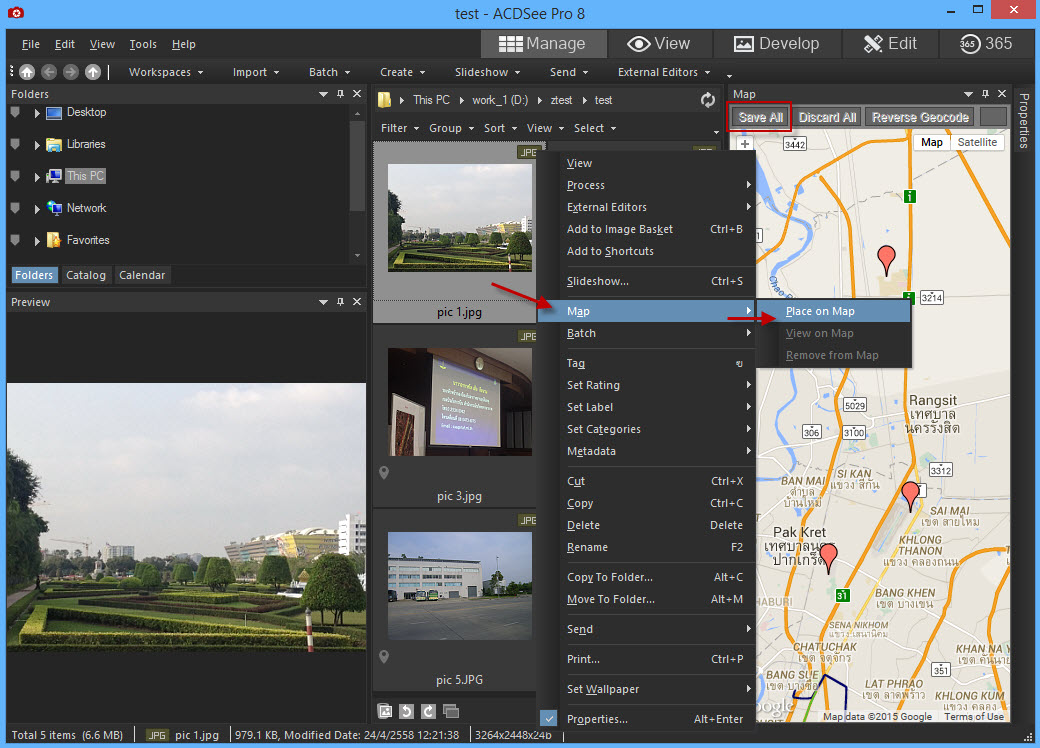Close the Map panel

tap(1002, 94)
